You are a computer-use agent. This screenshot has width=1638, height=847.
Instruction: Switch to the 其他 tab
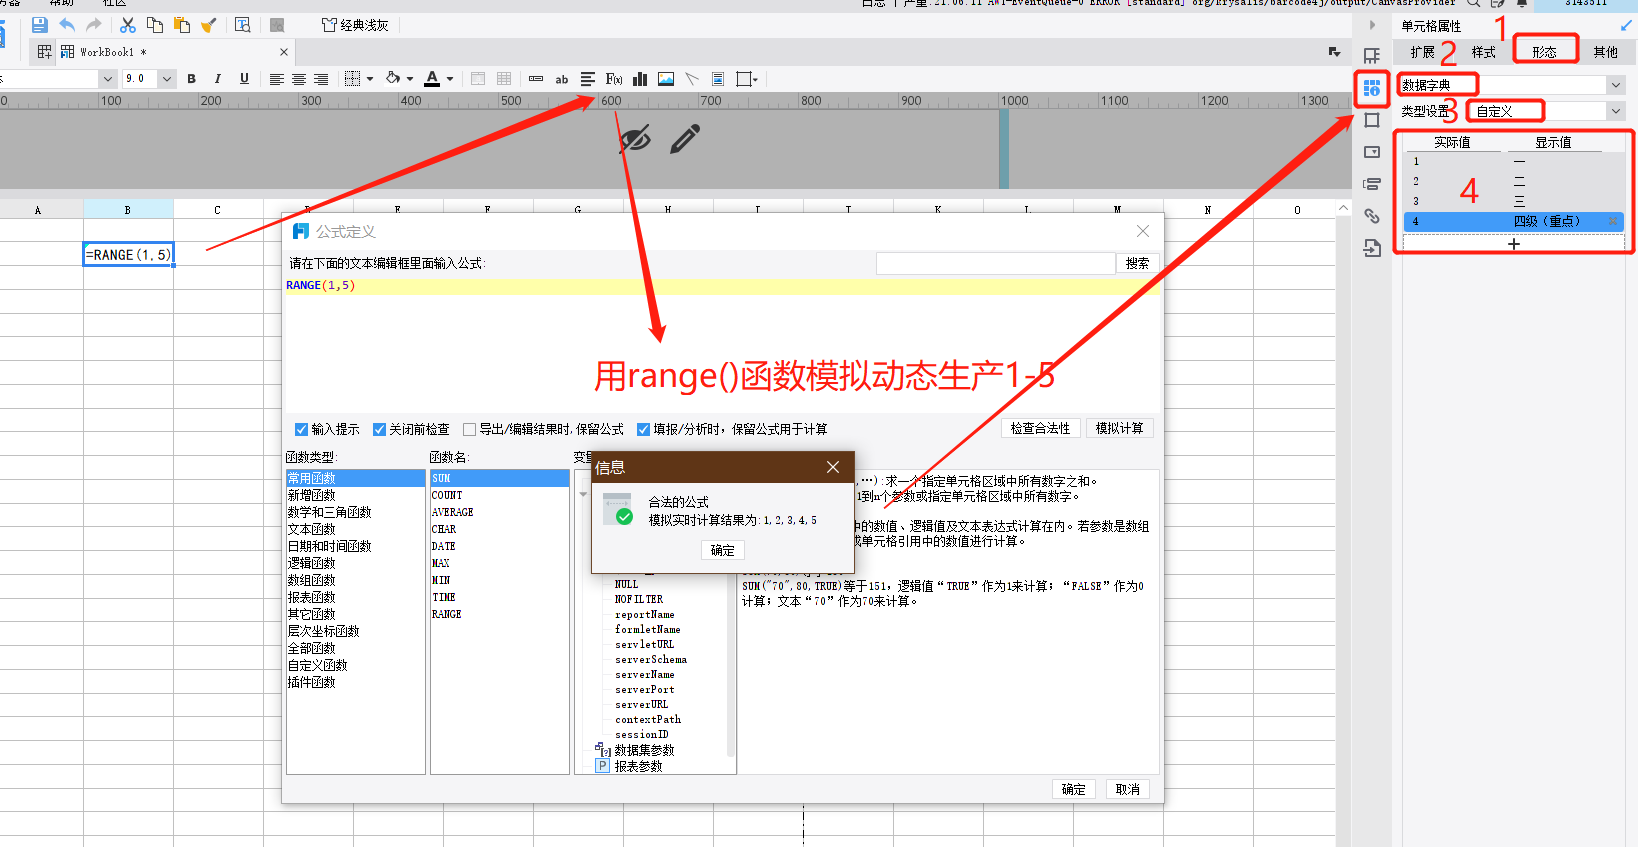pos(1605,52)
